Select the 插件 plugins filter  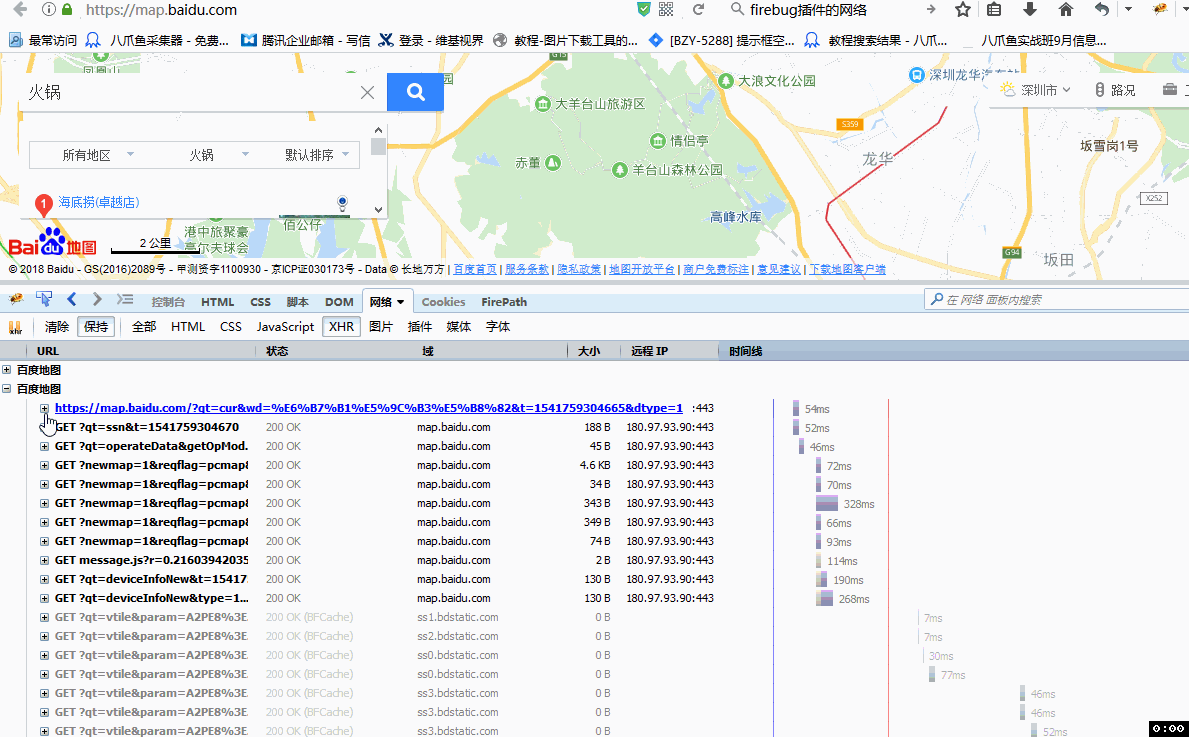[419, 327]
